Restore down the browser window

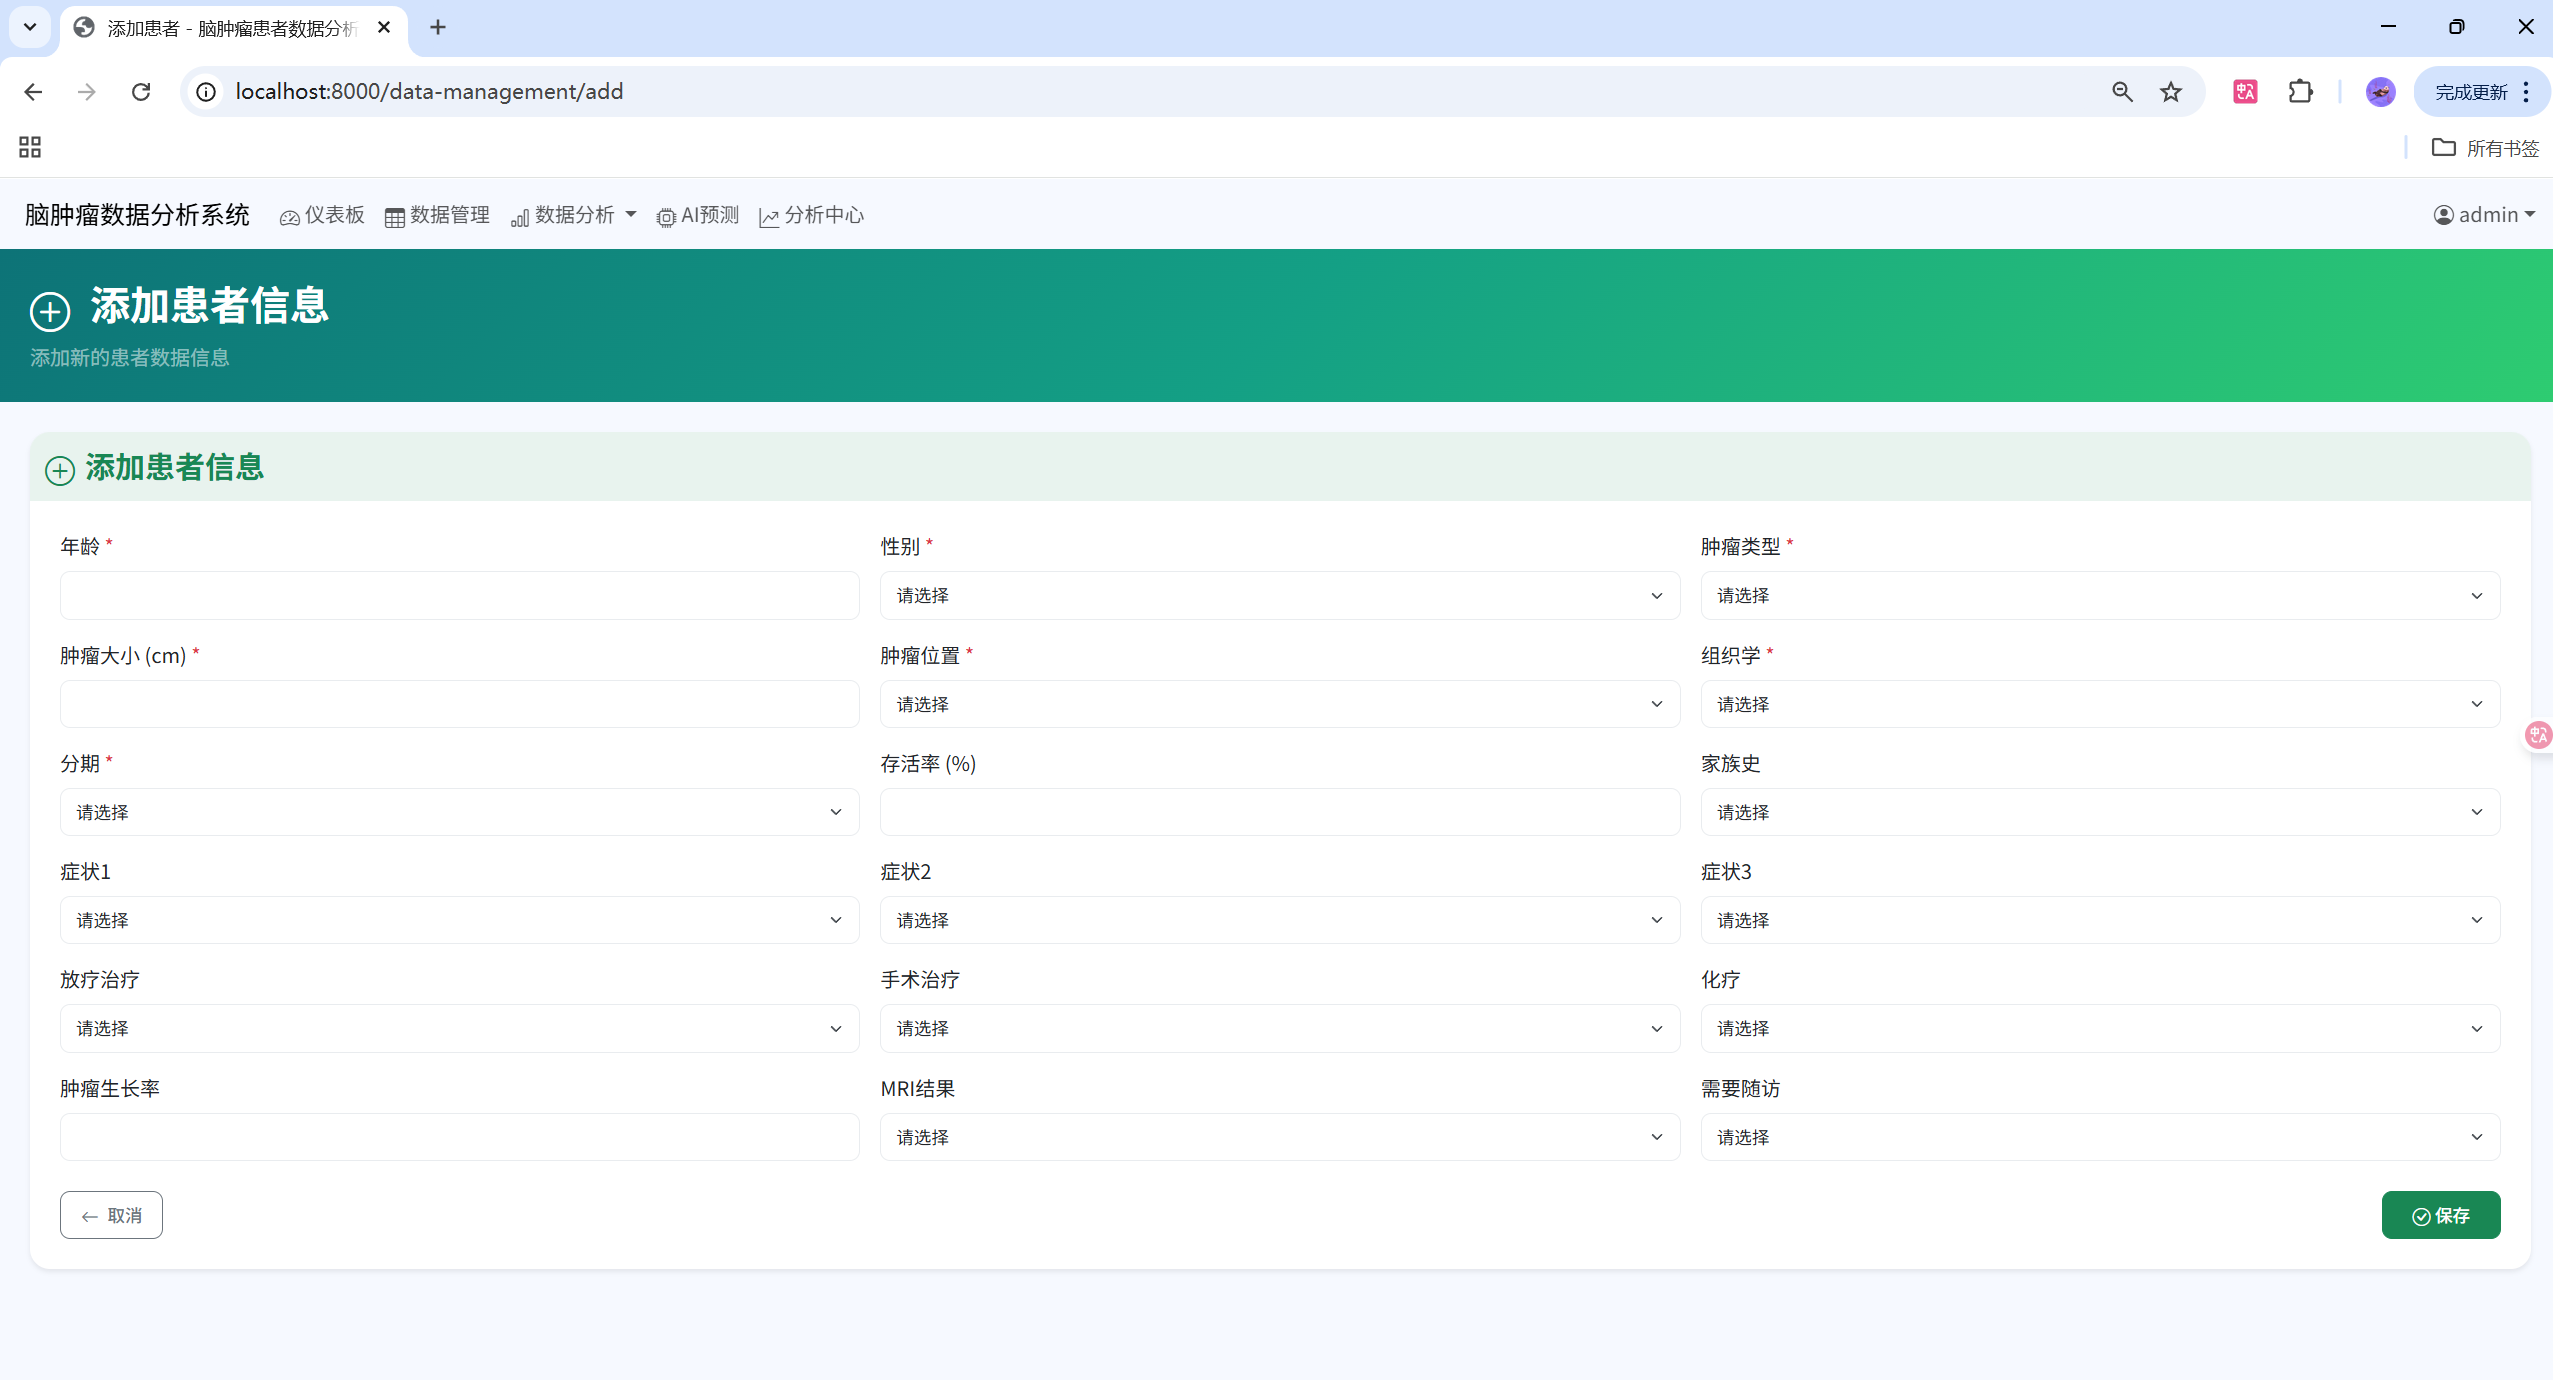point(2457,27)
